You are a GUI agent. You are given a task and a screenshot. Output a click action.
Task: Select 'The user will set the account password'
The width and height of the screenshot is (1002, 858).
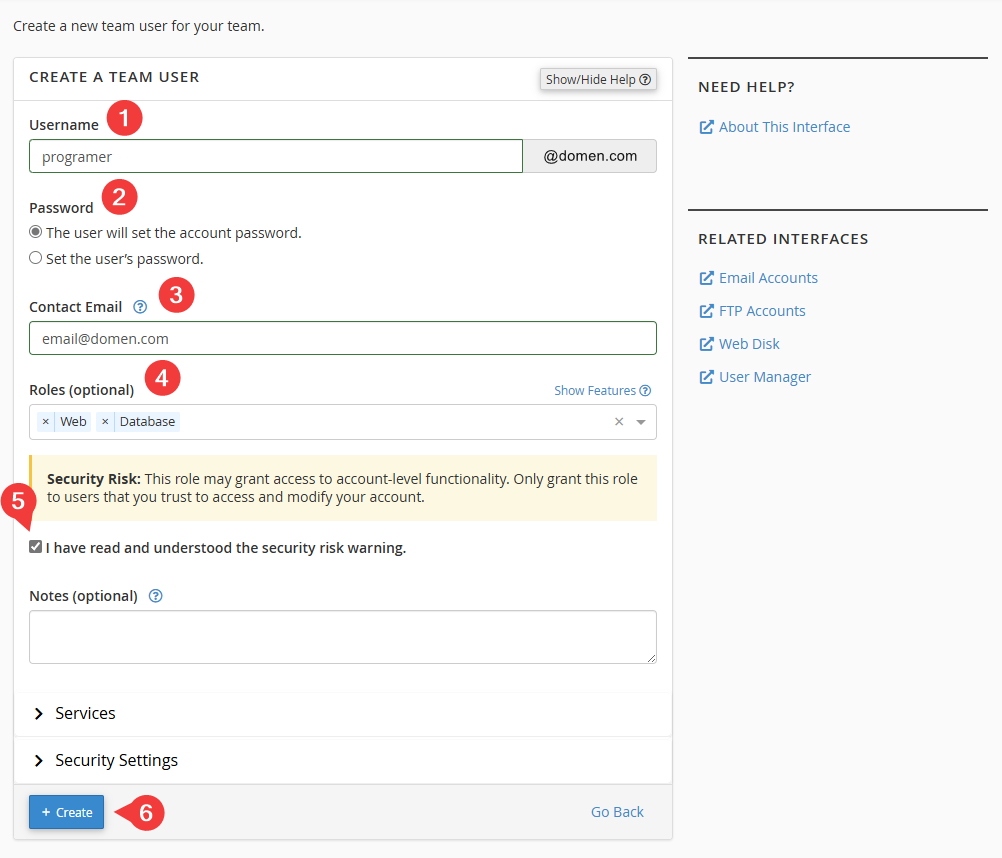[x=36, y=232]
